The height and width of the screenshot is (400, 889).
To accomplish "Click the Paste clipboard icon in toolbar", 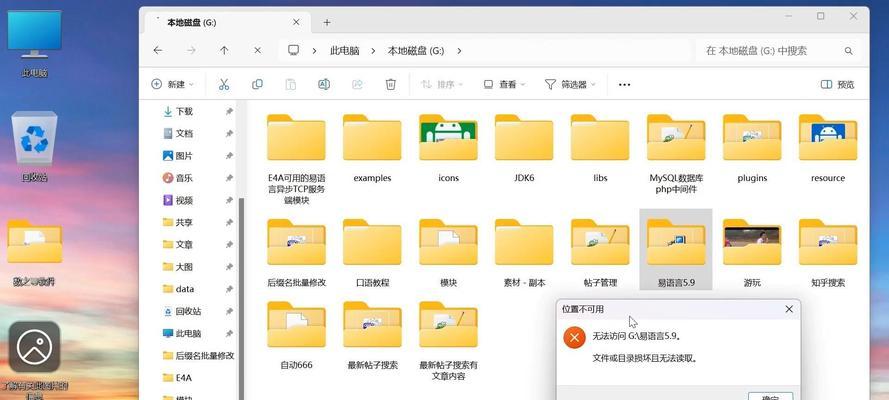I will click(x=290, y=84).
